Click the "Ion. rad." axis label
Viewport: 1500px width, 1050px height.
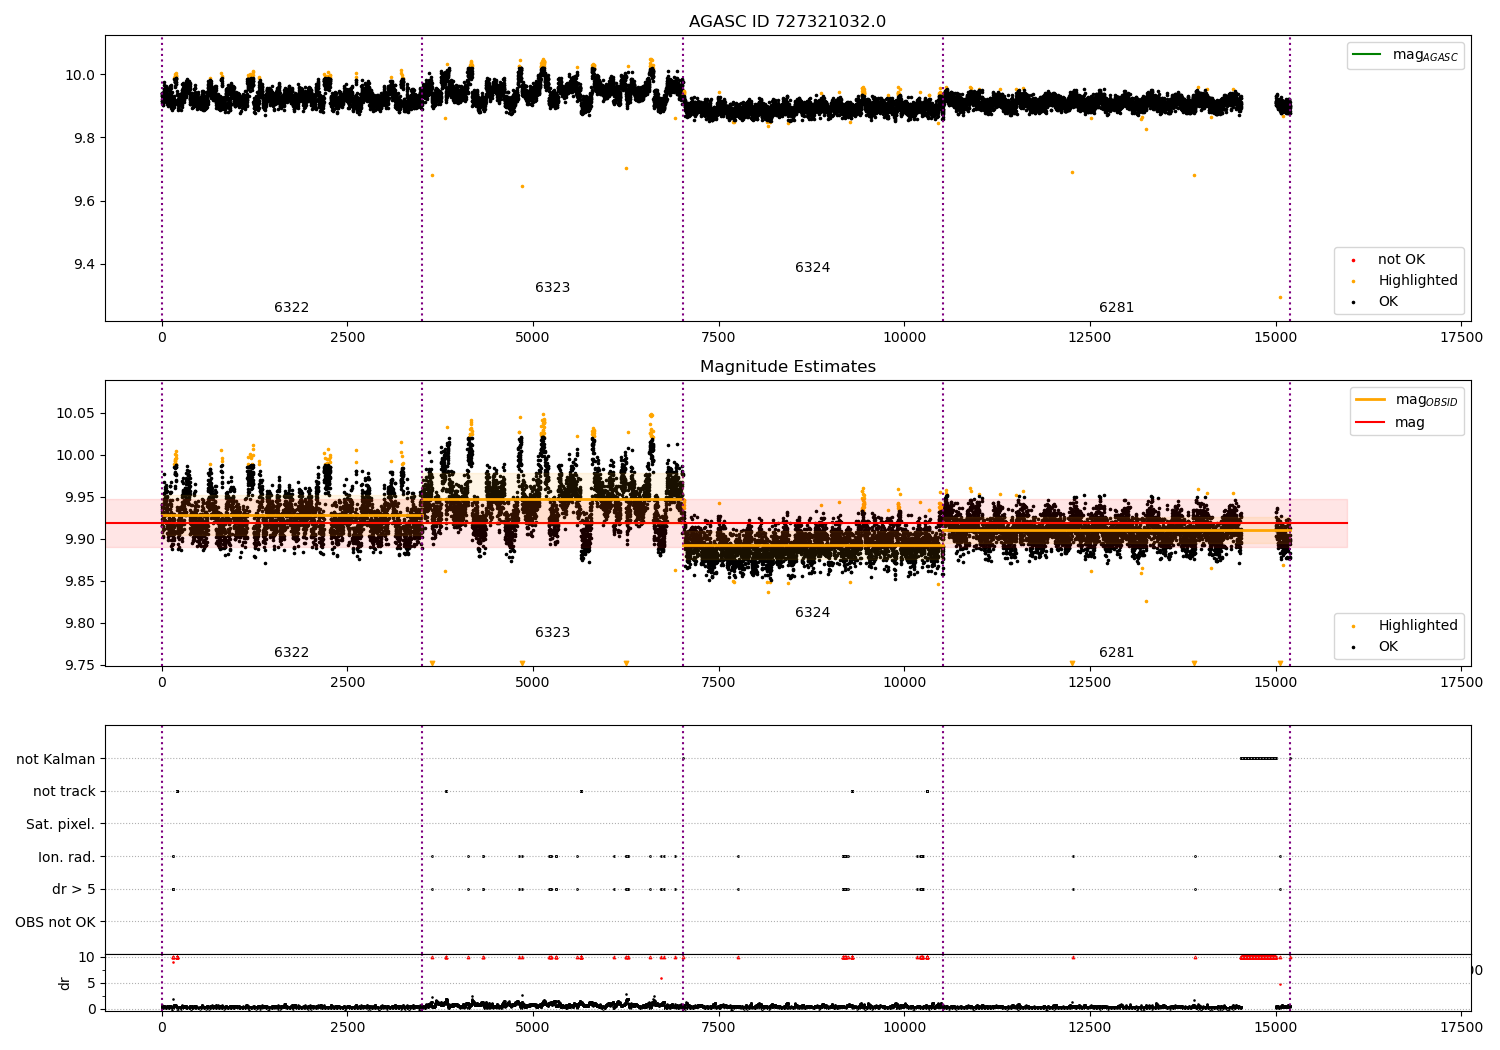point(67,857)
